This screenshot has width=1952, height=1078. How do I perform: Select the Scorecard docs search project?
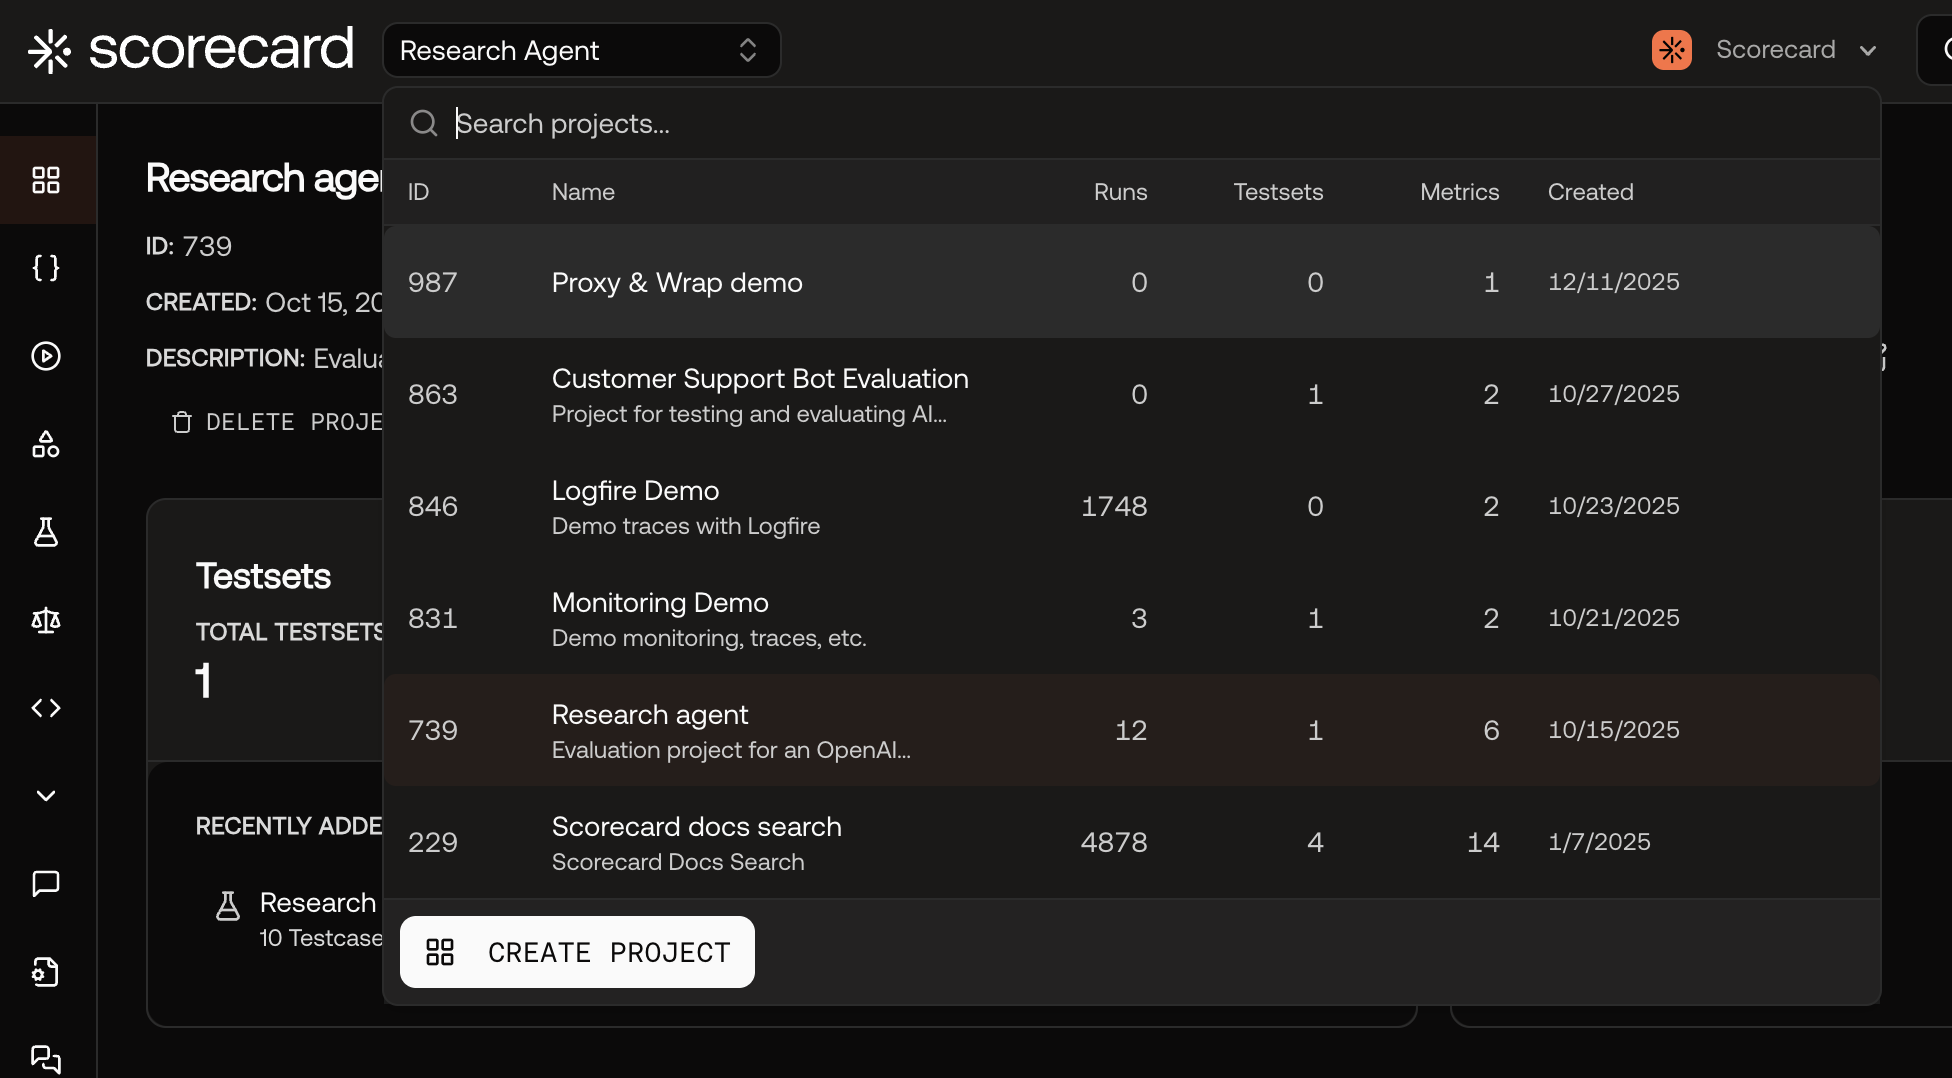pyautogui.click(x=1132, y=842)
